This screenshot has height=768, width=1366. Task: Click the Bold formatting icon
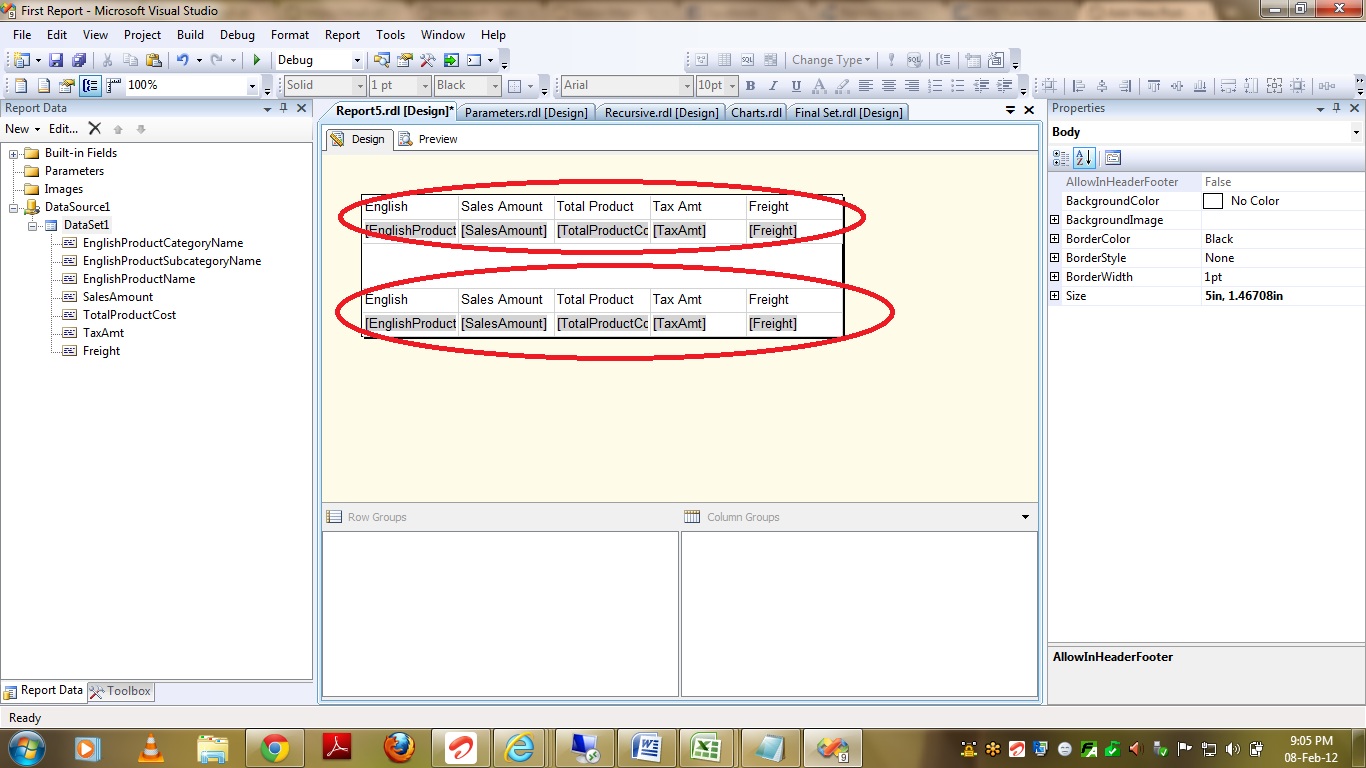coord(750,86)
